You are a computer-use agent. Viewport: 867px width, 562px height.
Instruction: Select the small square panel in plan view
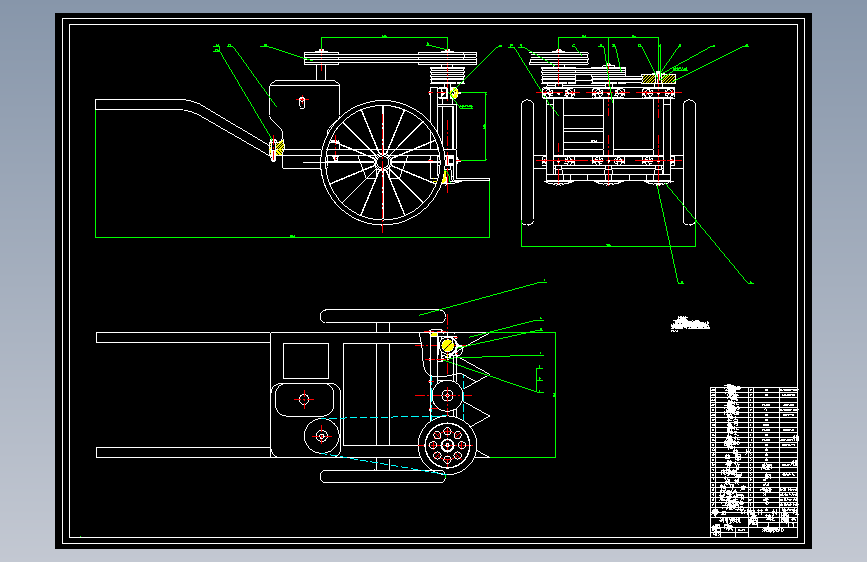pyautogui.click(x=306, y=361)
